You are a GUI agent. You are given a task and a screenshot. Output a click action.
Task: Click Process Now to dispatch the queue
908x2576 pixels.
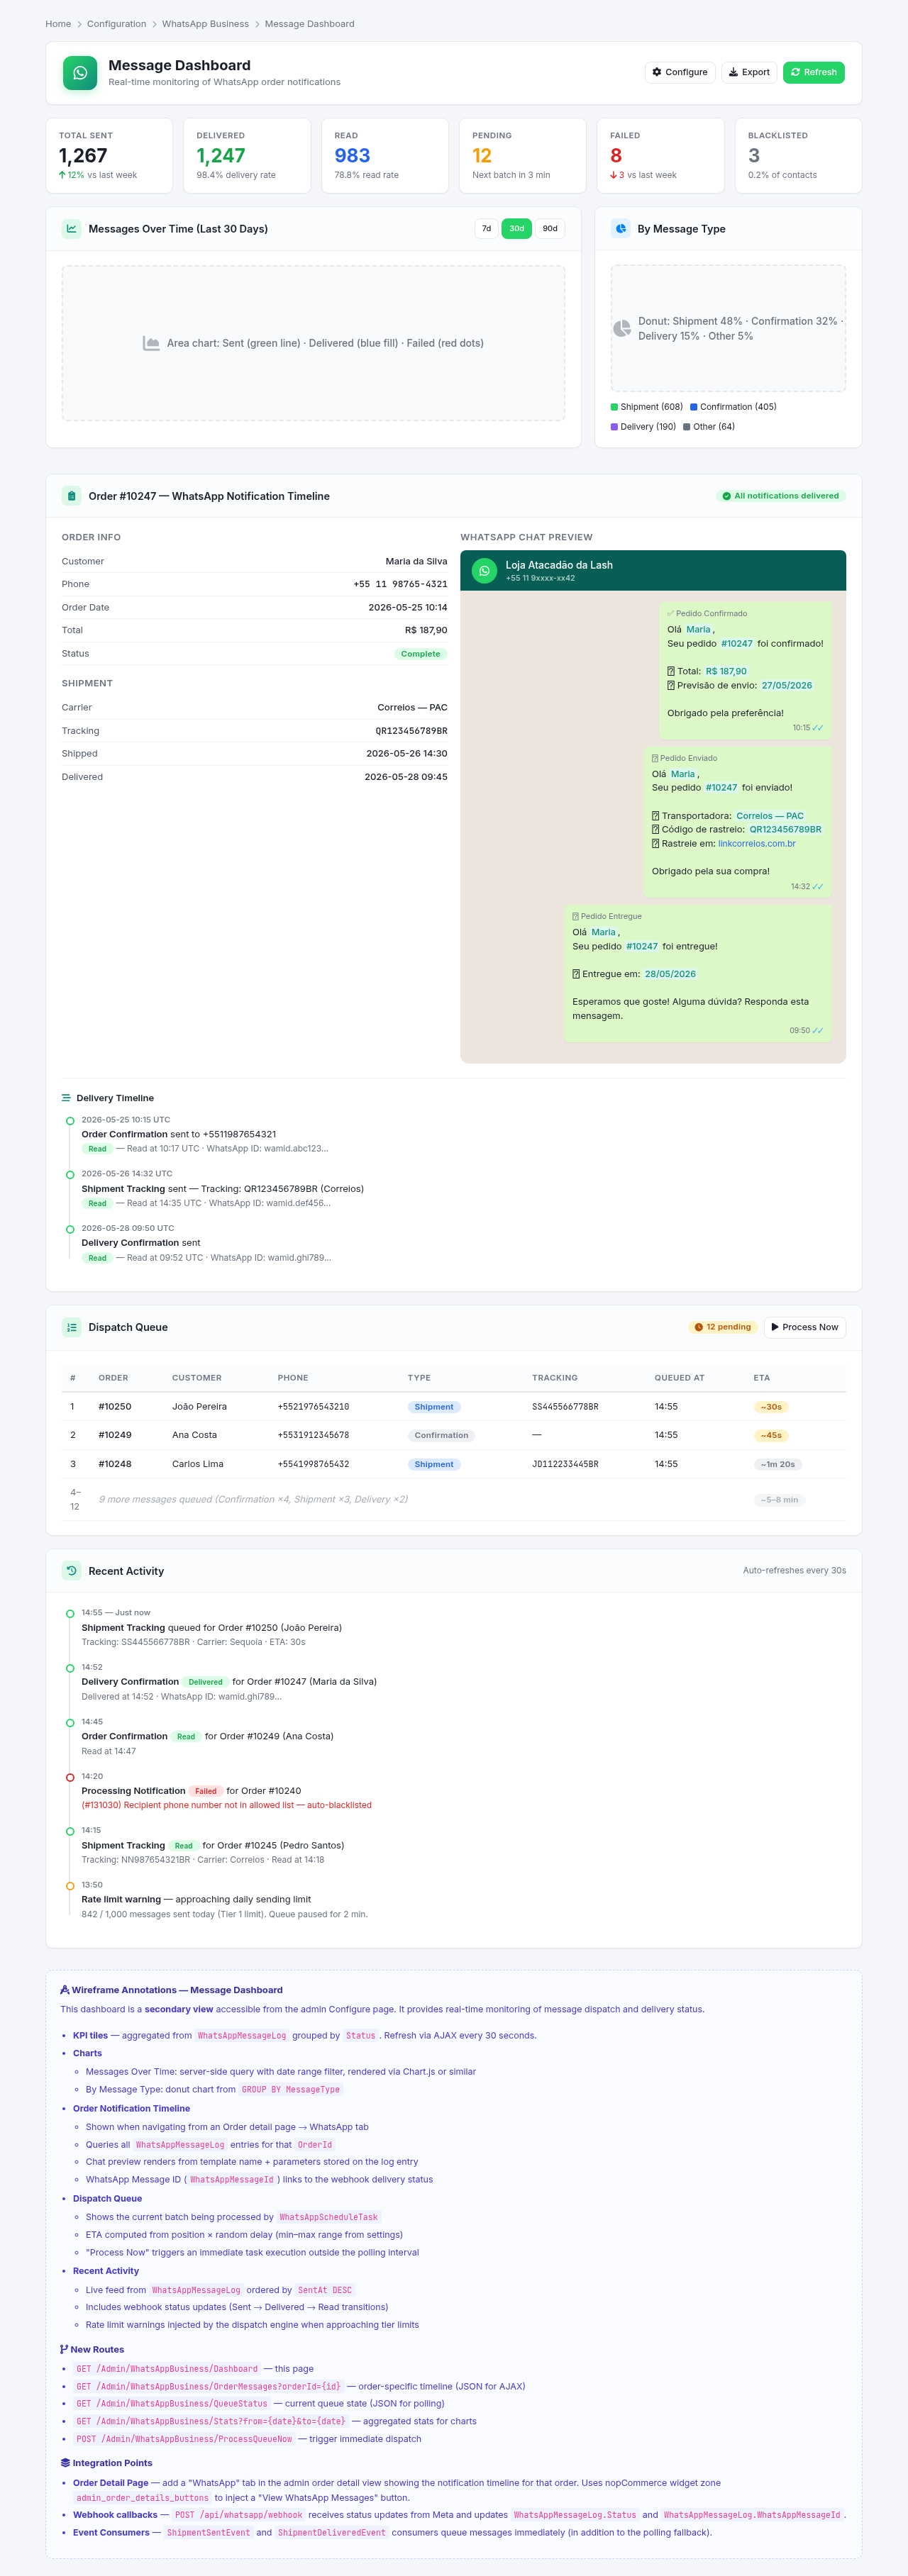pos(805,1328)
